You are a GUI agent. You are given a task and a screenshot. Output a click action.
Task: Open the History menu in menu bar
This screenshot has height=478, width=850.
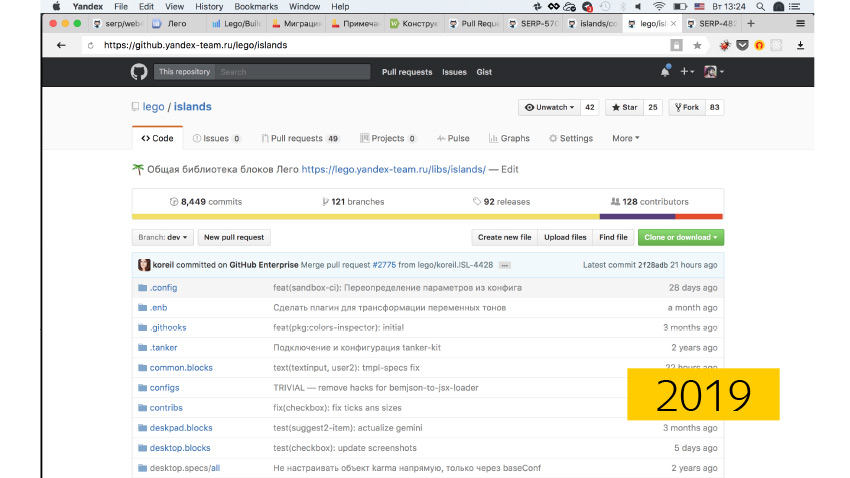click(x=209, y=7)
